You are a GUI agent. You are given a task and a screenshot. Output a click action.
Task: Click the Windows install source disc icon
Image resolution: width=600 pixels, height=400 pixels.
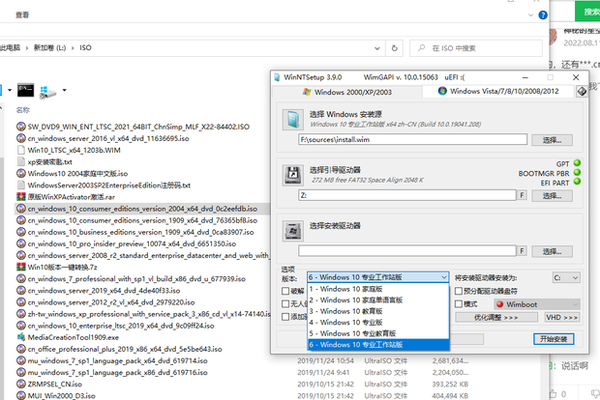[x=293, y=119]
